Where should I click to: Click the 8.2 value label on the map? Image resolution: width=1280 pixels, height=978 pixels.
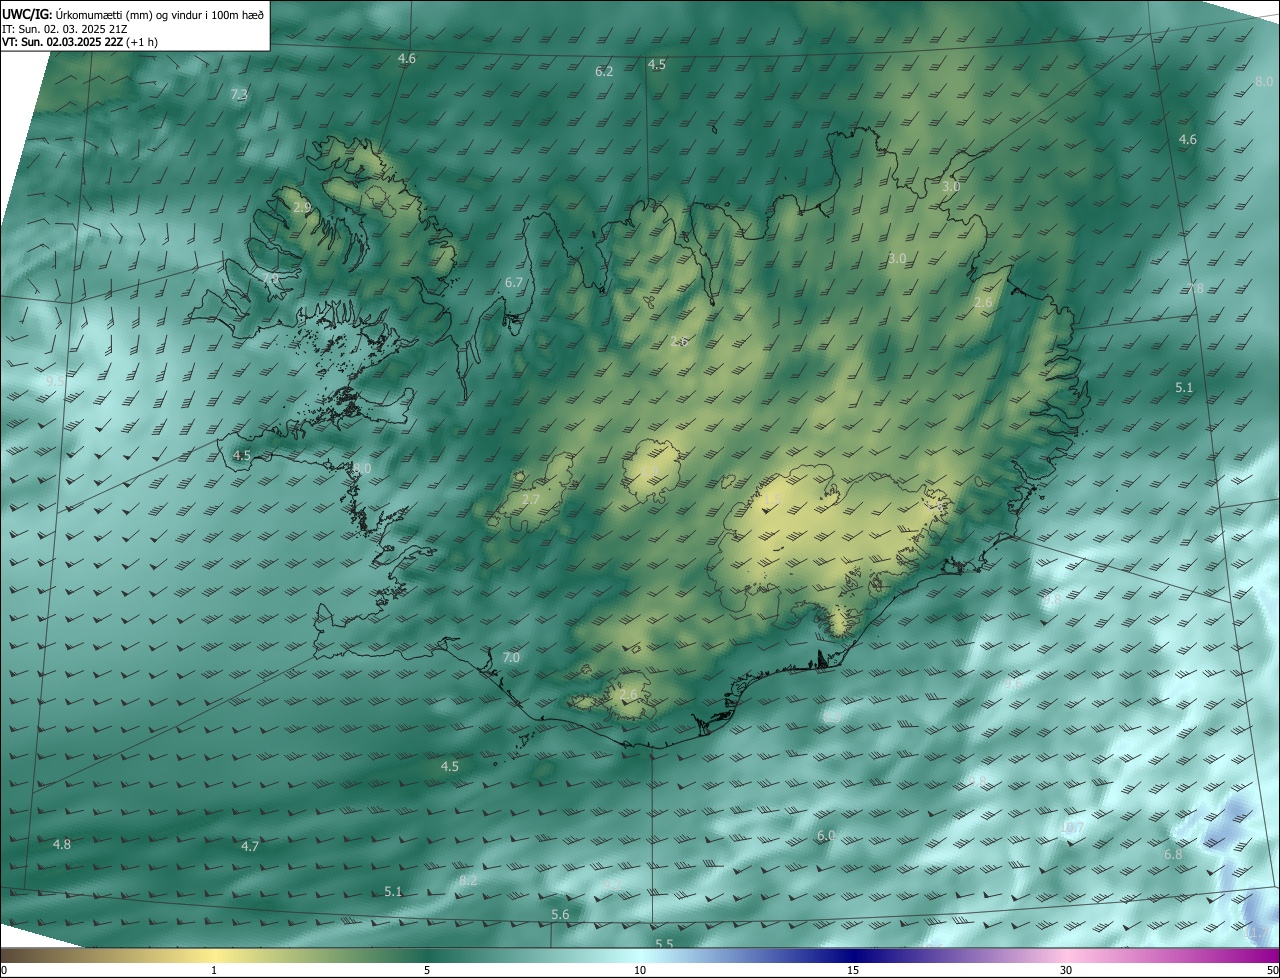tap(468, 881)
